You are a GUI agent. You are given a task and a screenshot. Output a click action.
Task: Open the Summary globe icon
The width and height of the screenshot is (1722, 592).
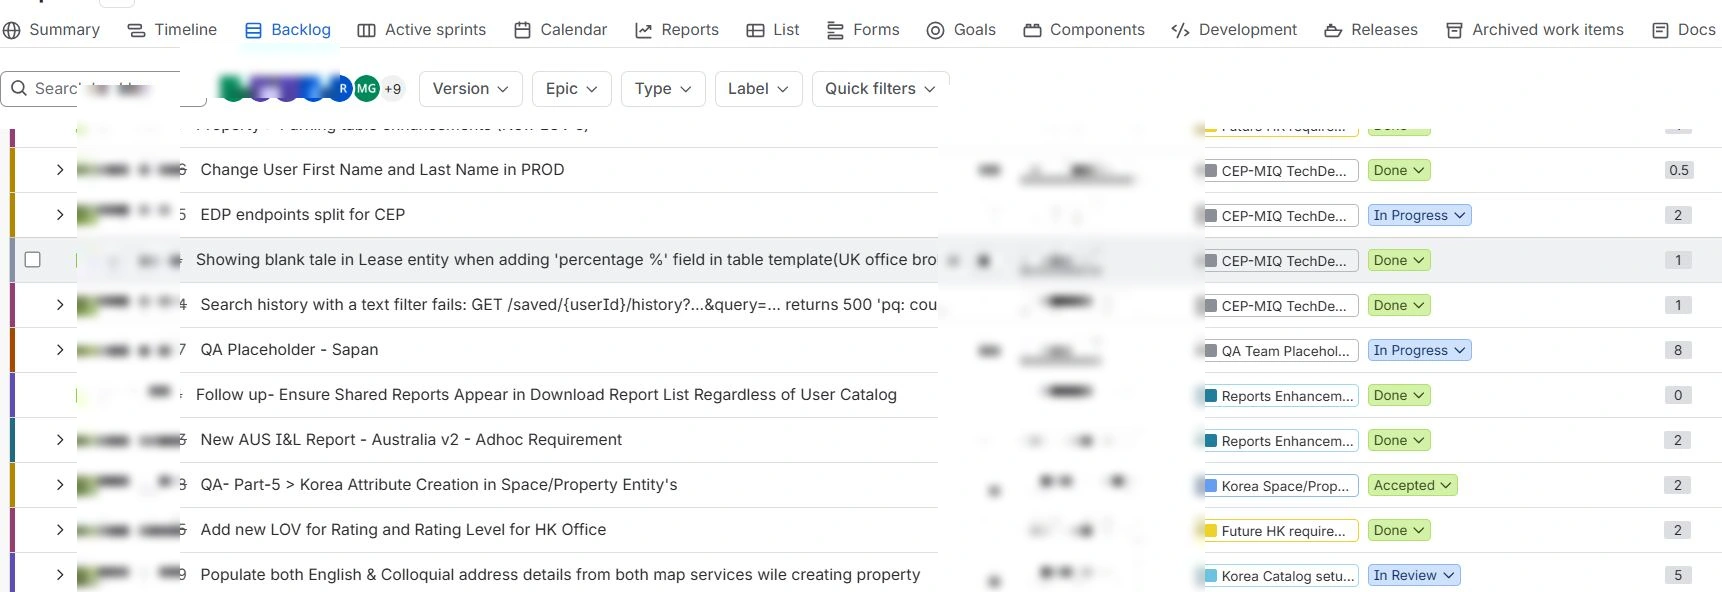coord(12,30)
